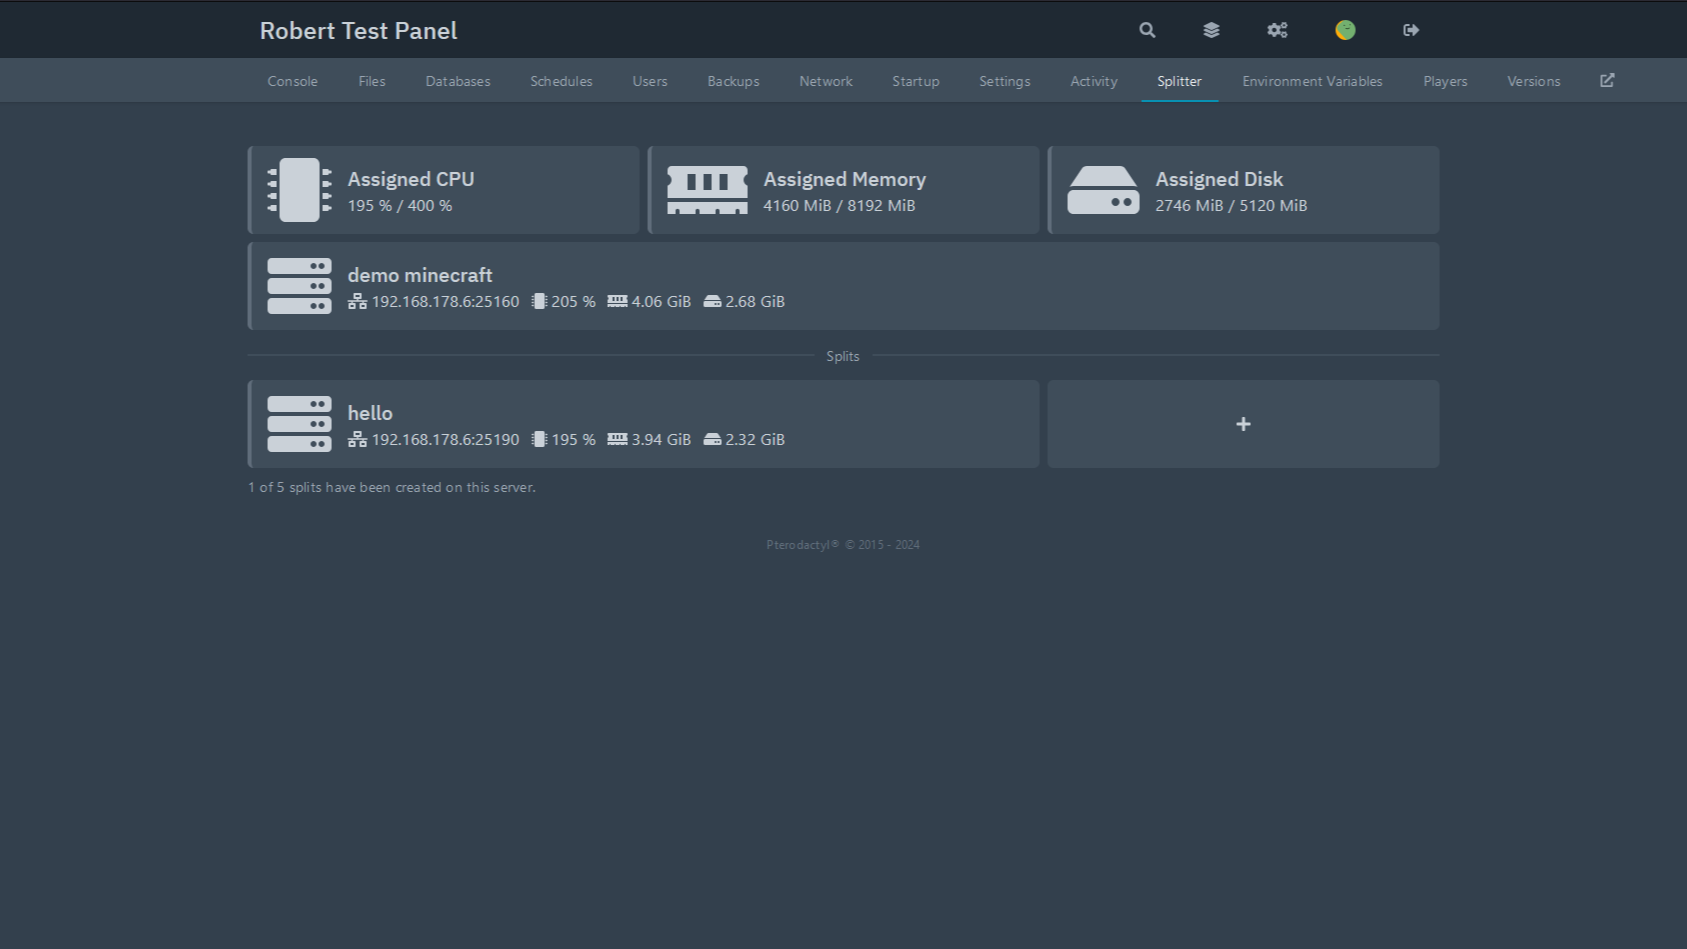Screen dimensions: 1687x949
Task: Click the hello server stack icon
Action: pos(299,424)
